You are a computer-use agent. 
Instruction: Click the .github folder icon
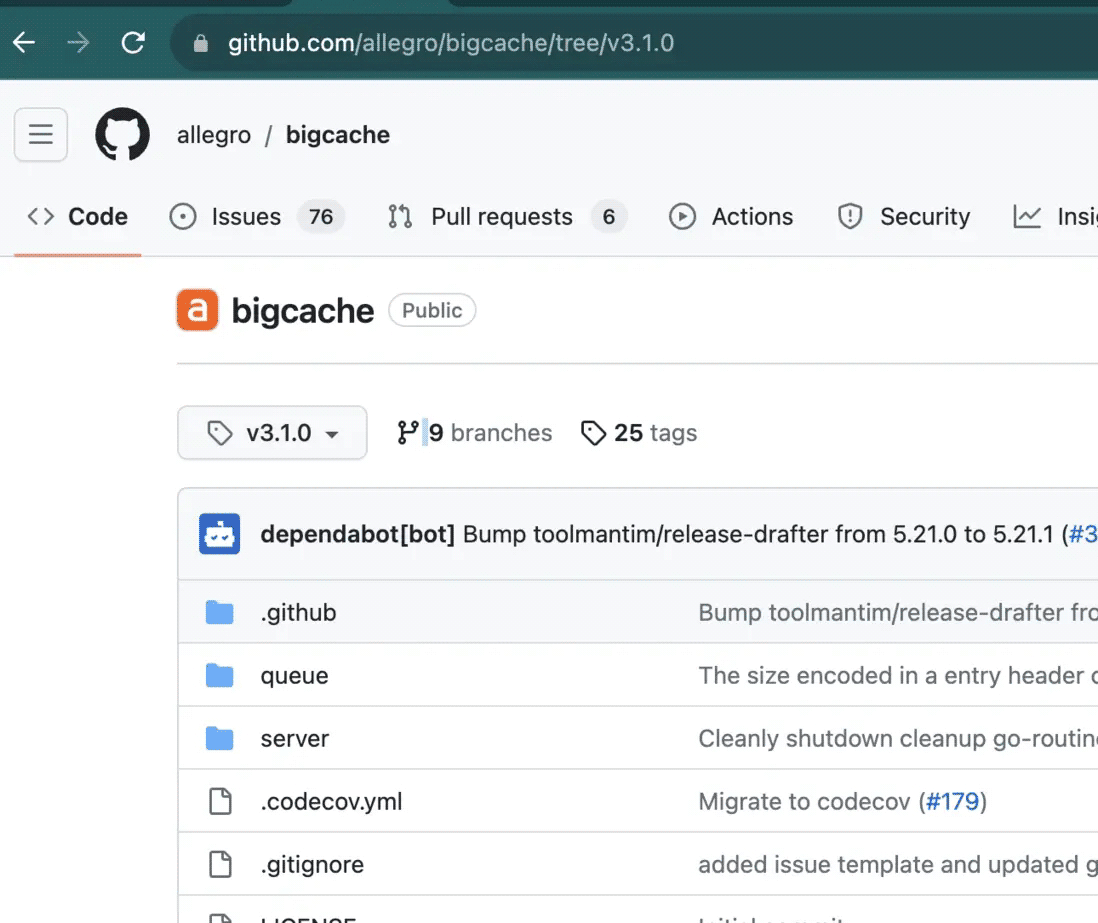click(x=220, y=612)
